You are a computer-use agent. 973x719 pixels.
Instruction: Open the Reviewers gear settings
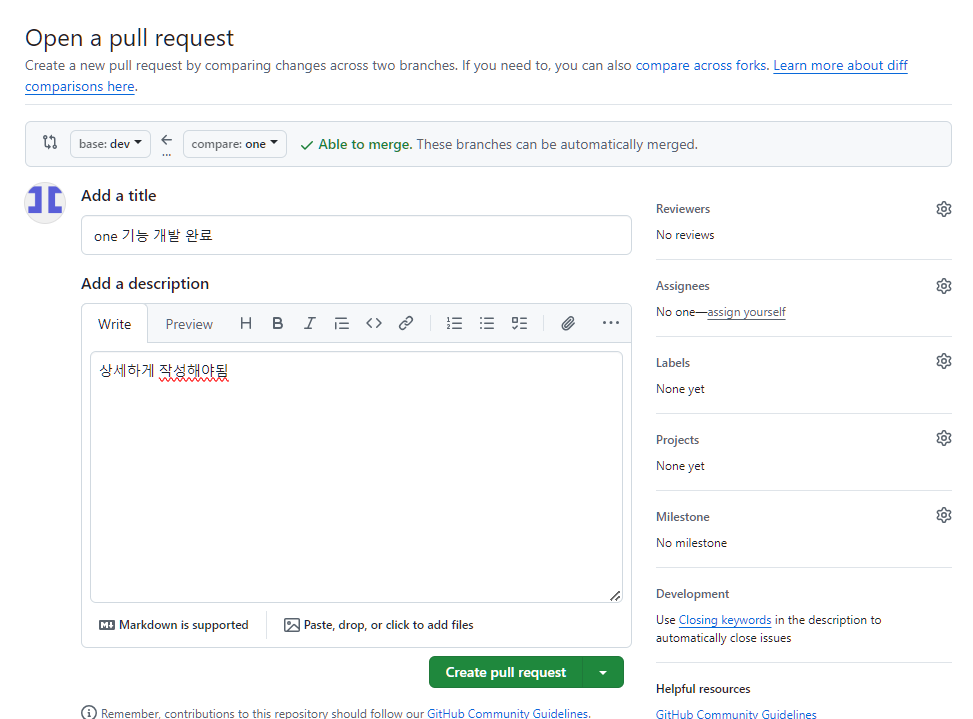tap(943, 209)
